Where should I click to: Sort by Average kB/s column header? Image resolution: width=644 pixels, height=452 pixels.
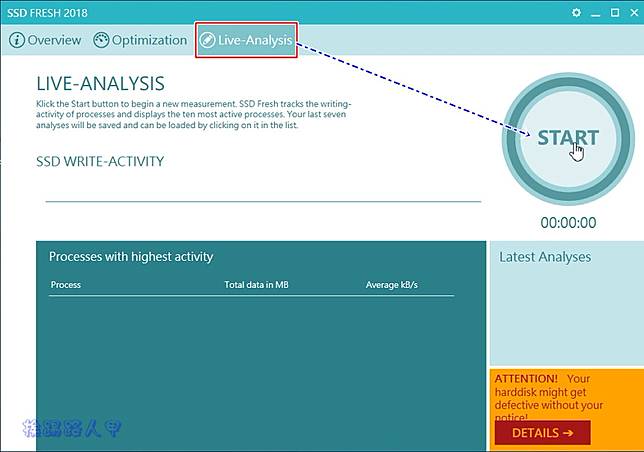(x=391, y=285)
